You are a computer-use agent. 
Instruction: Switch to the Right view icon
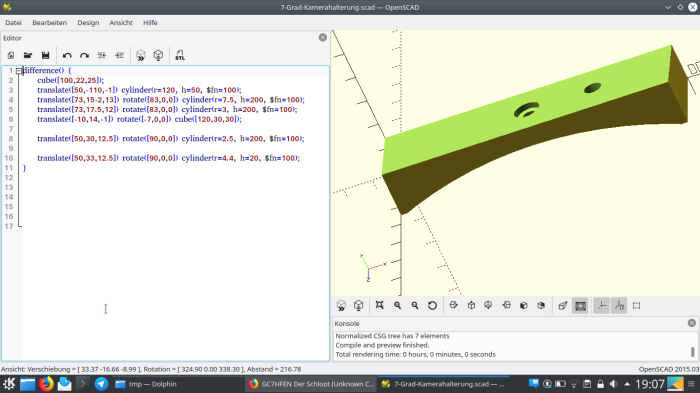(454, 305)
